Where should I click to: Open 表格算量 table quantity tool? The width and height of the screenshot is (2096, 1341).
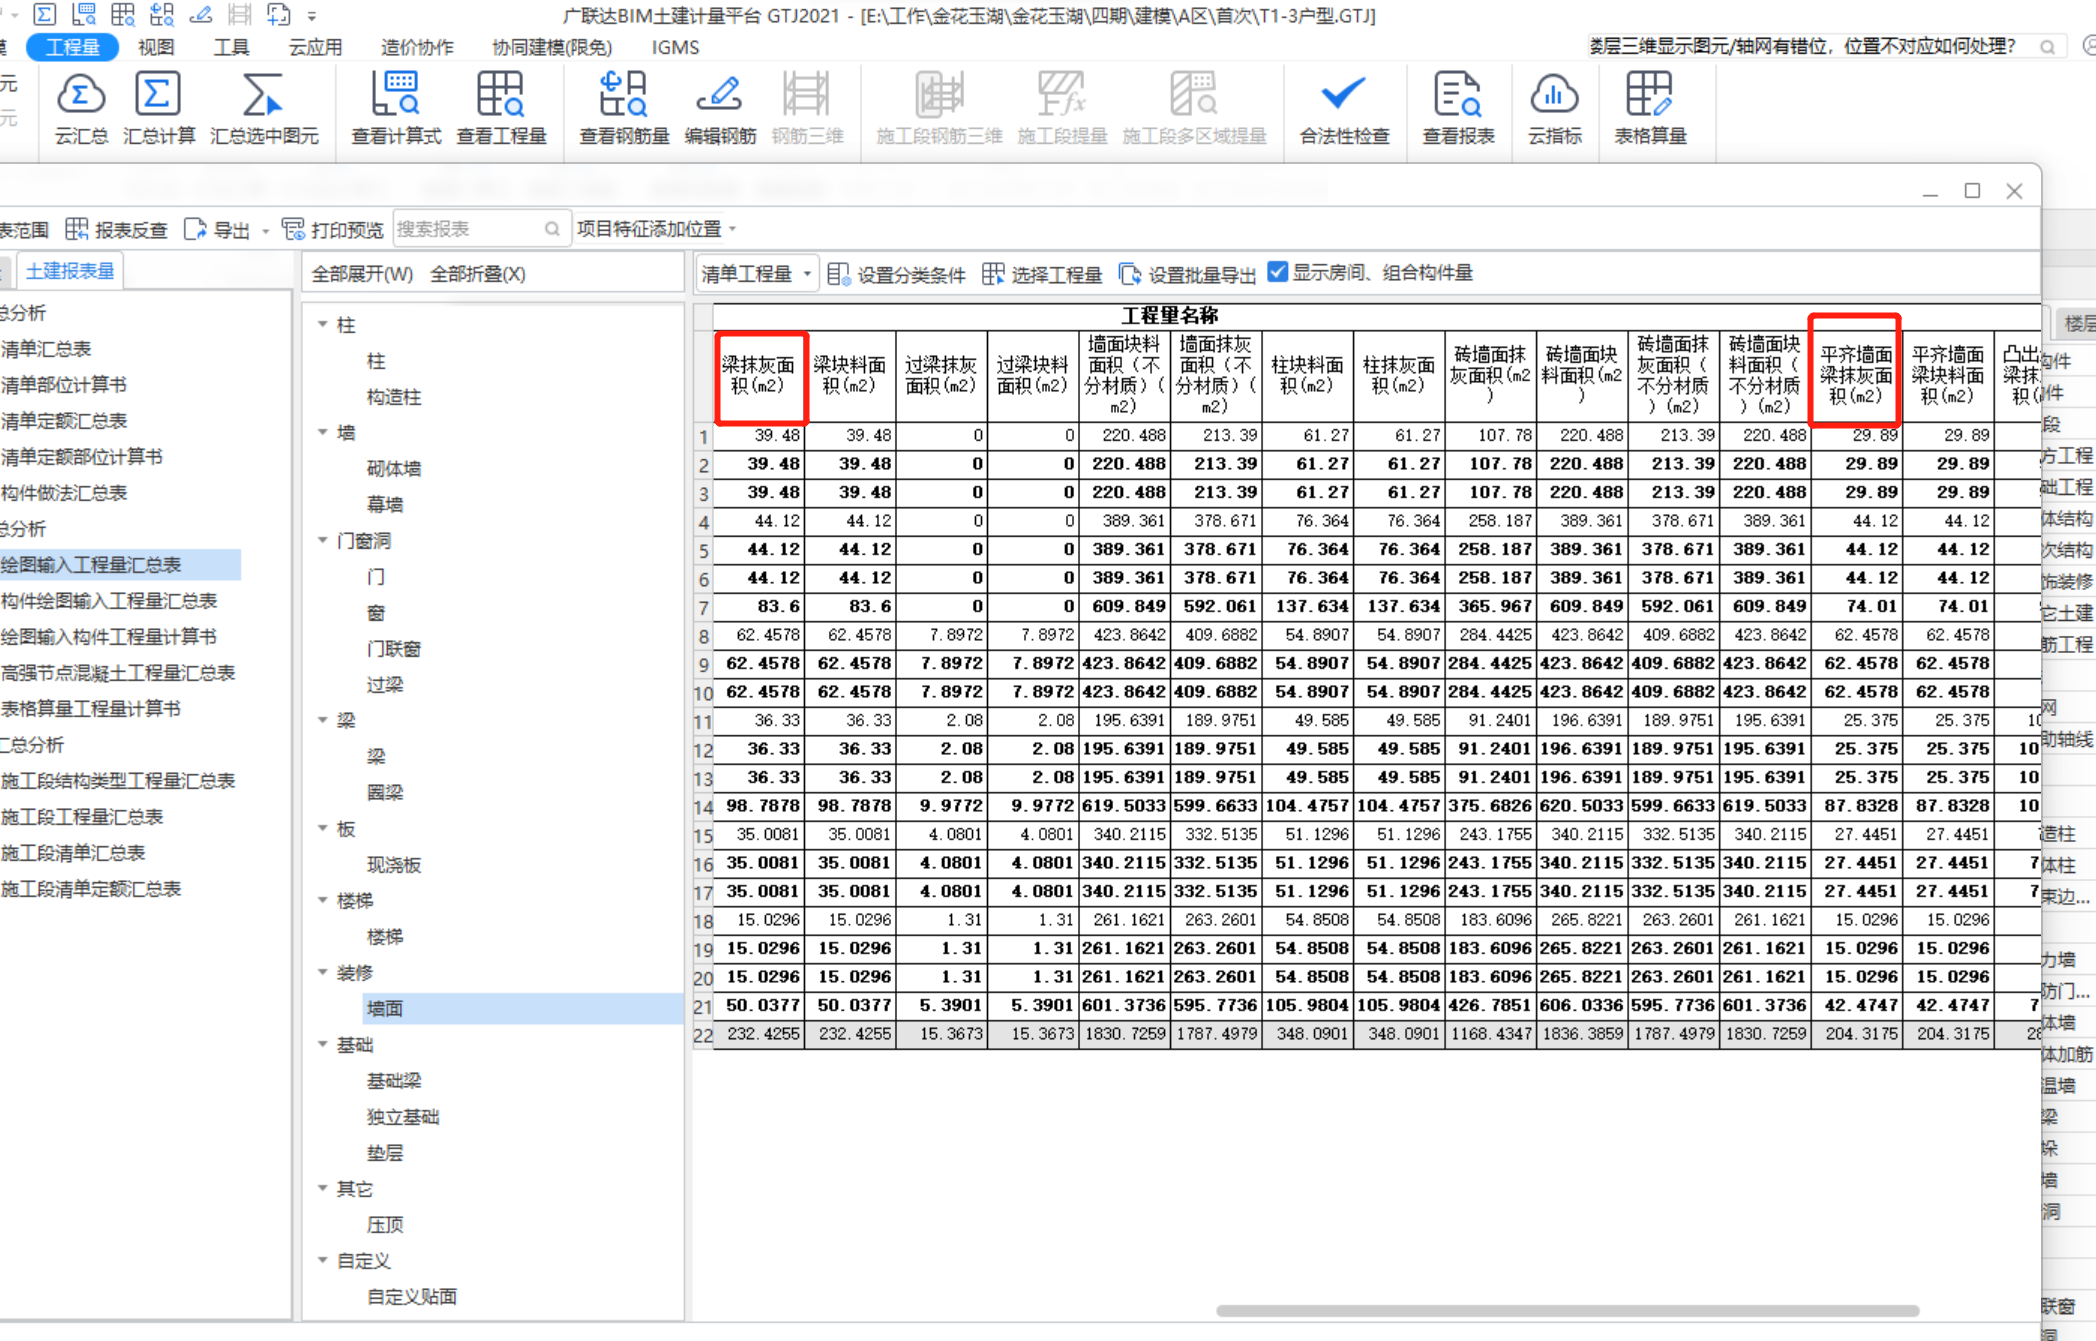1650,109
